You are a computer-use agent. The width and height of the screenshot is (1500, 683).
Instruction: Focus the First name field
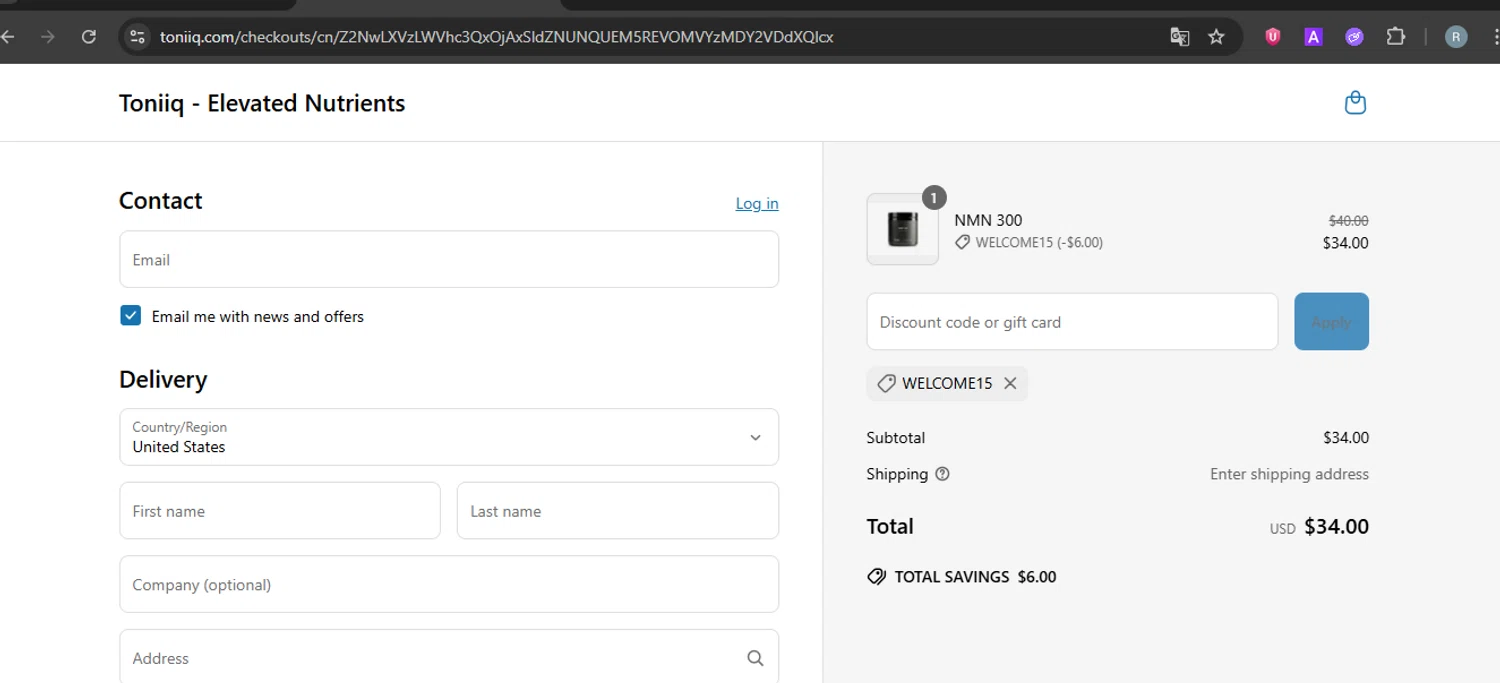tap(280, 511)
